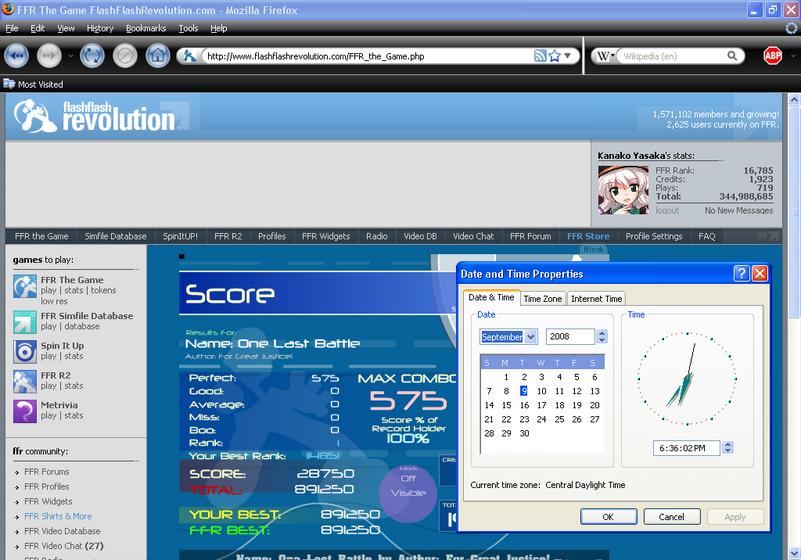Click the Adblock Plus ABP icon
This screenshot has width=801, height=560.
click(x=772, y=55)
